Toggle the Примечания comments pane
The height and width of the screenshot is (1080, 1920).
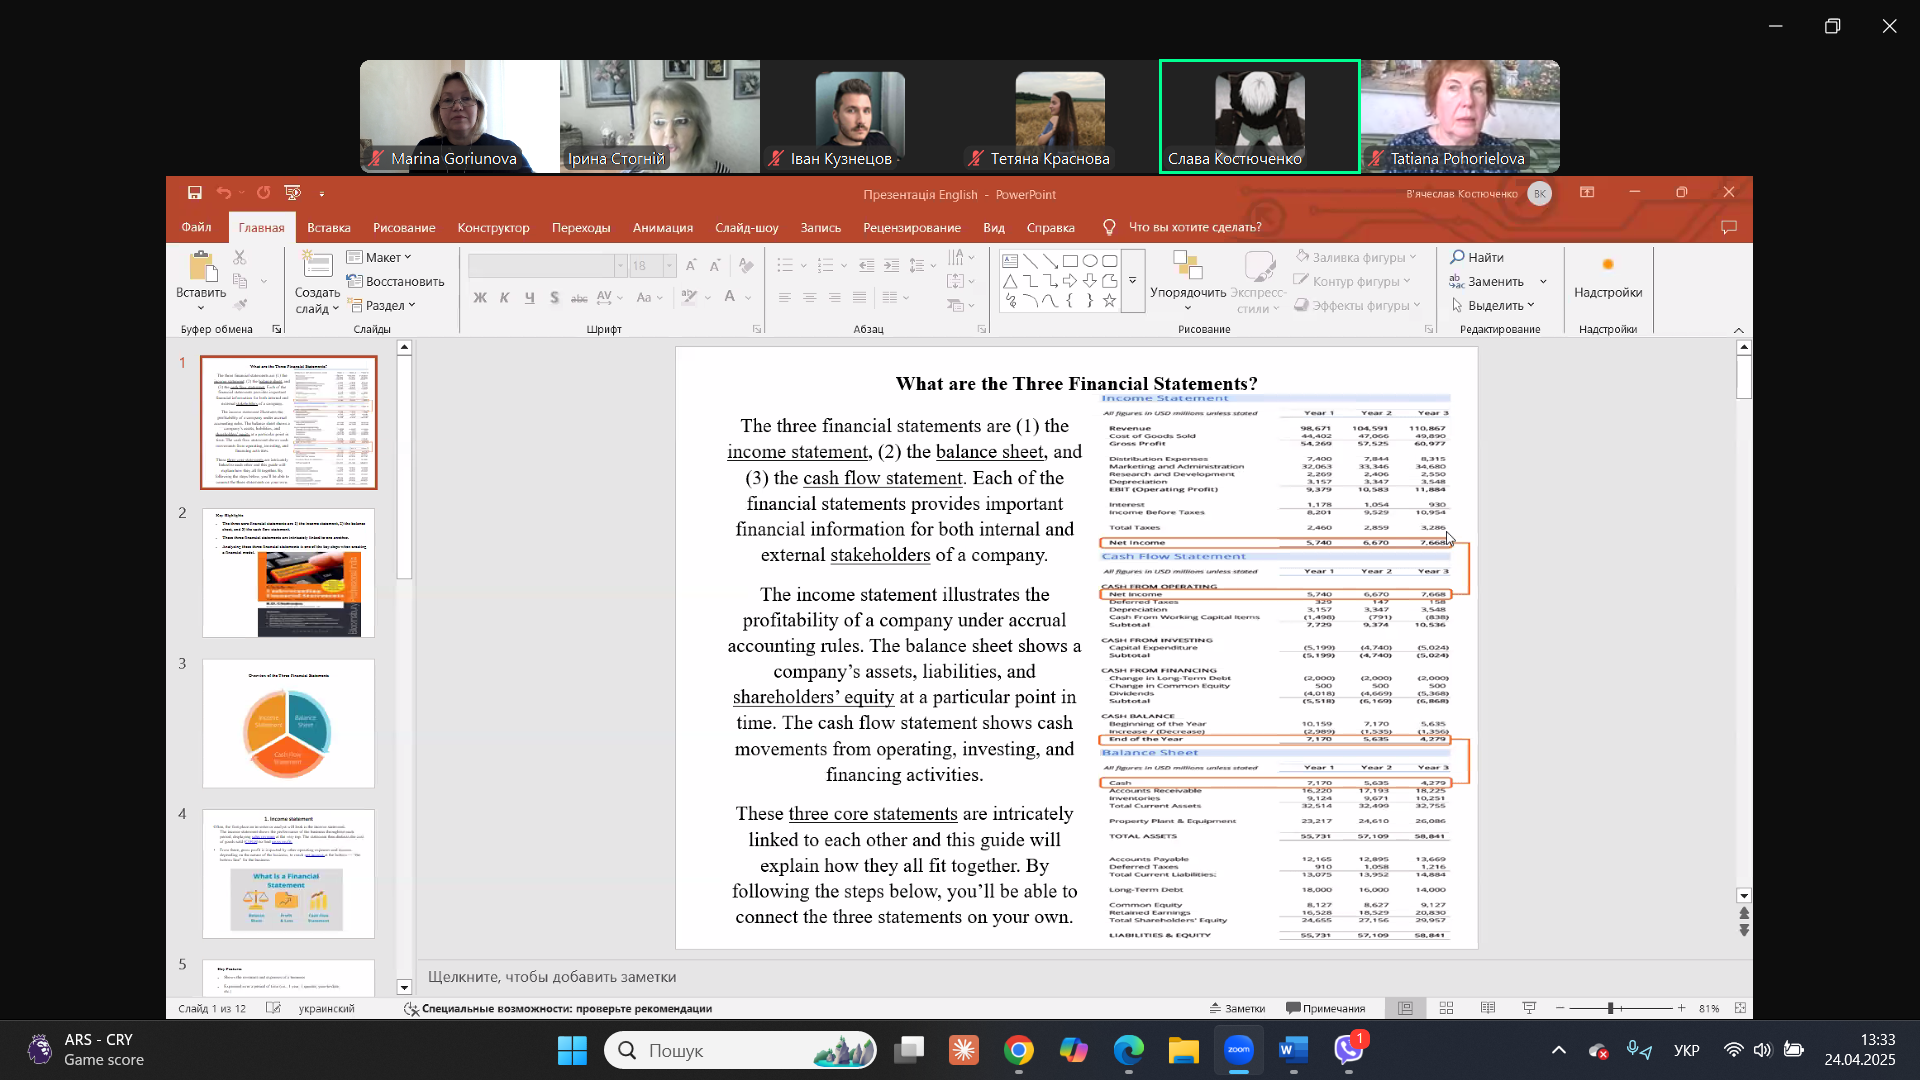point(1325,1008)
